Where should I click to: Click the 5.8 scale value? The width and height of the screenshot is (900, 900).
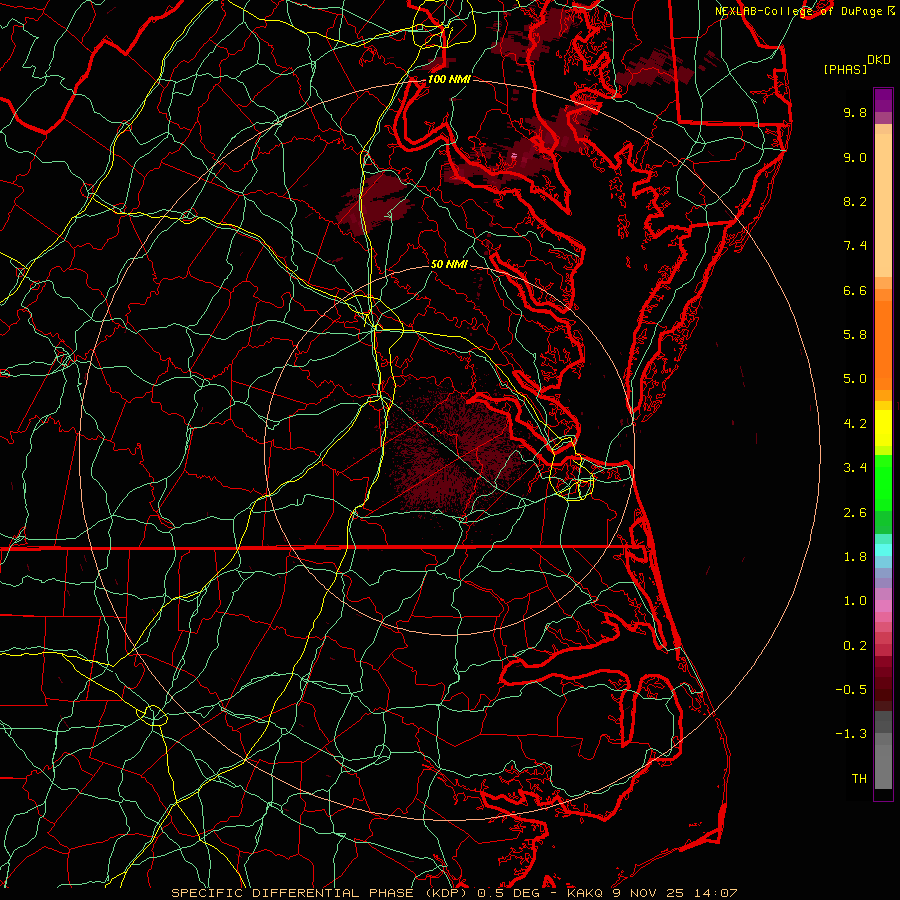point(855,335)
